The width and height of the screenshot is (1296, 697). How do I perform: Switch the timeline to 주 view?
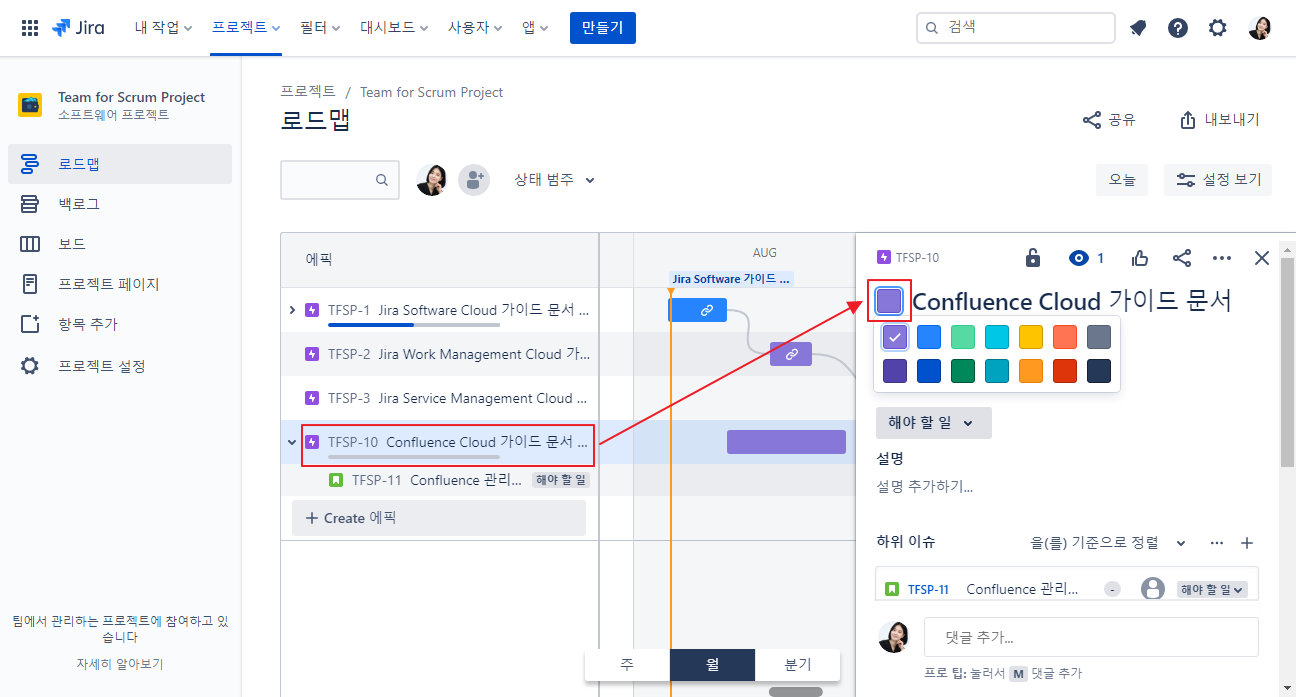pos(627,665)
